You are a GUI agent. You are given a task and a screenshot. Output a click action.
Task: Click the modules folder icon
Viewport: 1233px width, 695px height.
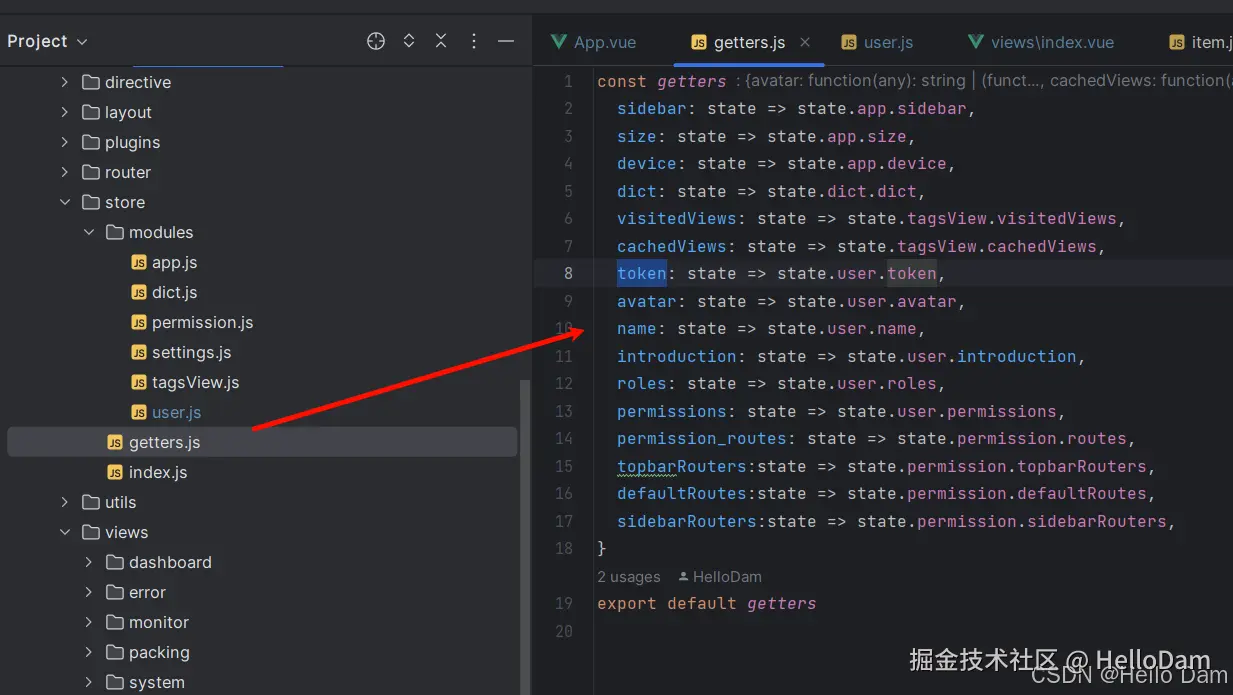click(x=115, y=232)
